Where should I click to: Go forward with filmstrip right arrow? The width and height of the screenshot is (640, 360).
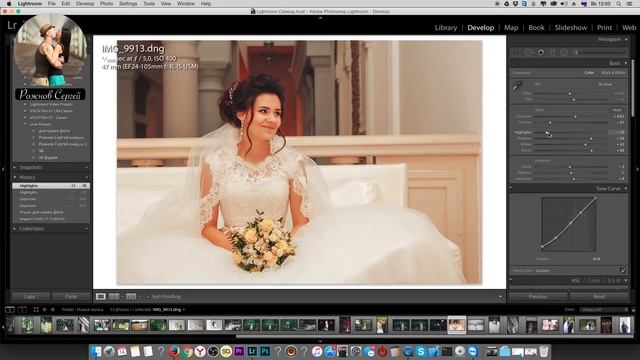(x=53, y=309)
